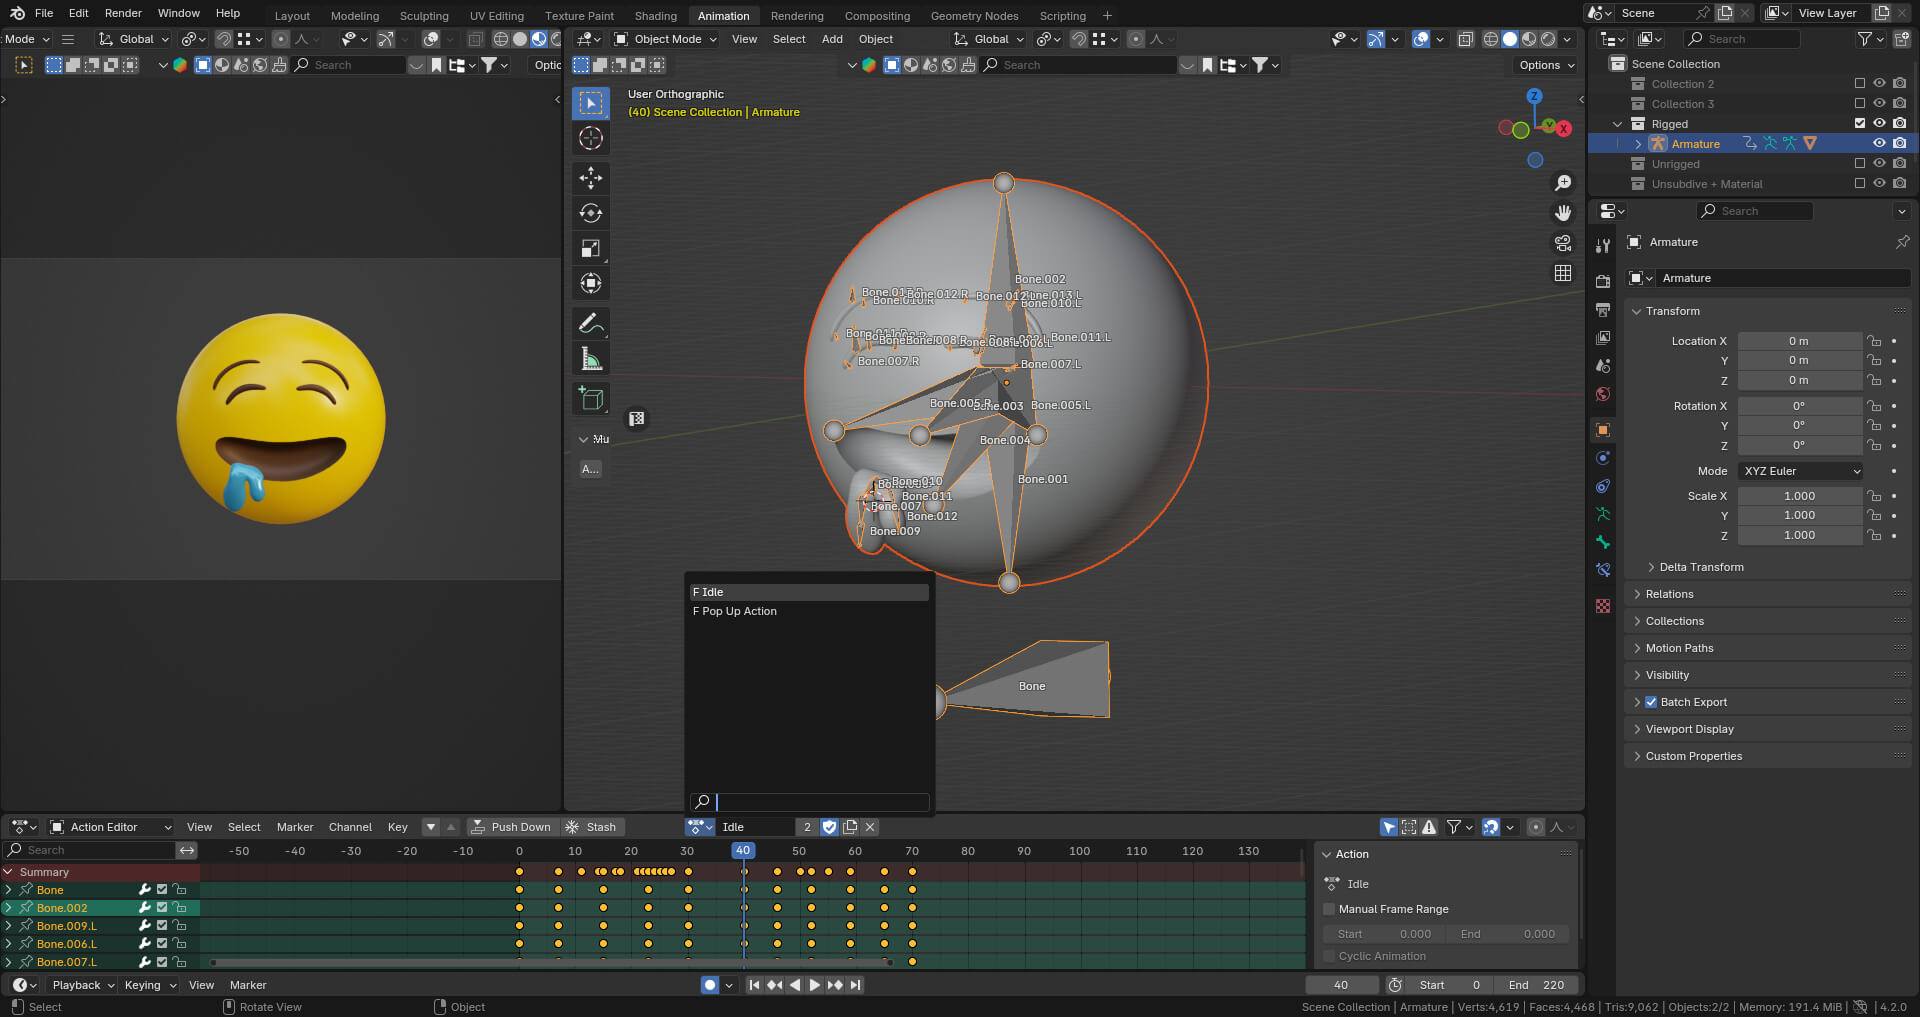
Task: Open the Rotation Mode XYZ Euler dropdown
Action: pos(1800,471)
